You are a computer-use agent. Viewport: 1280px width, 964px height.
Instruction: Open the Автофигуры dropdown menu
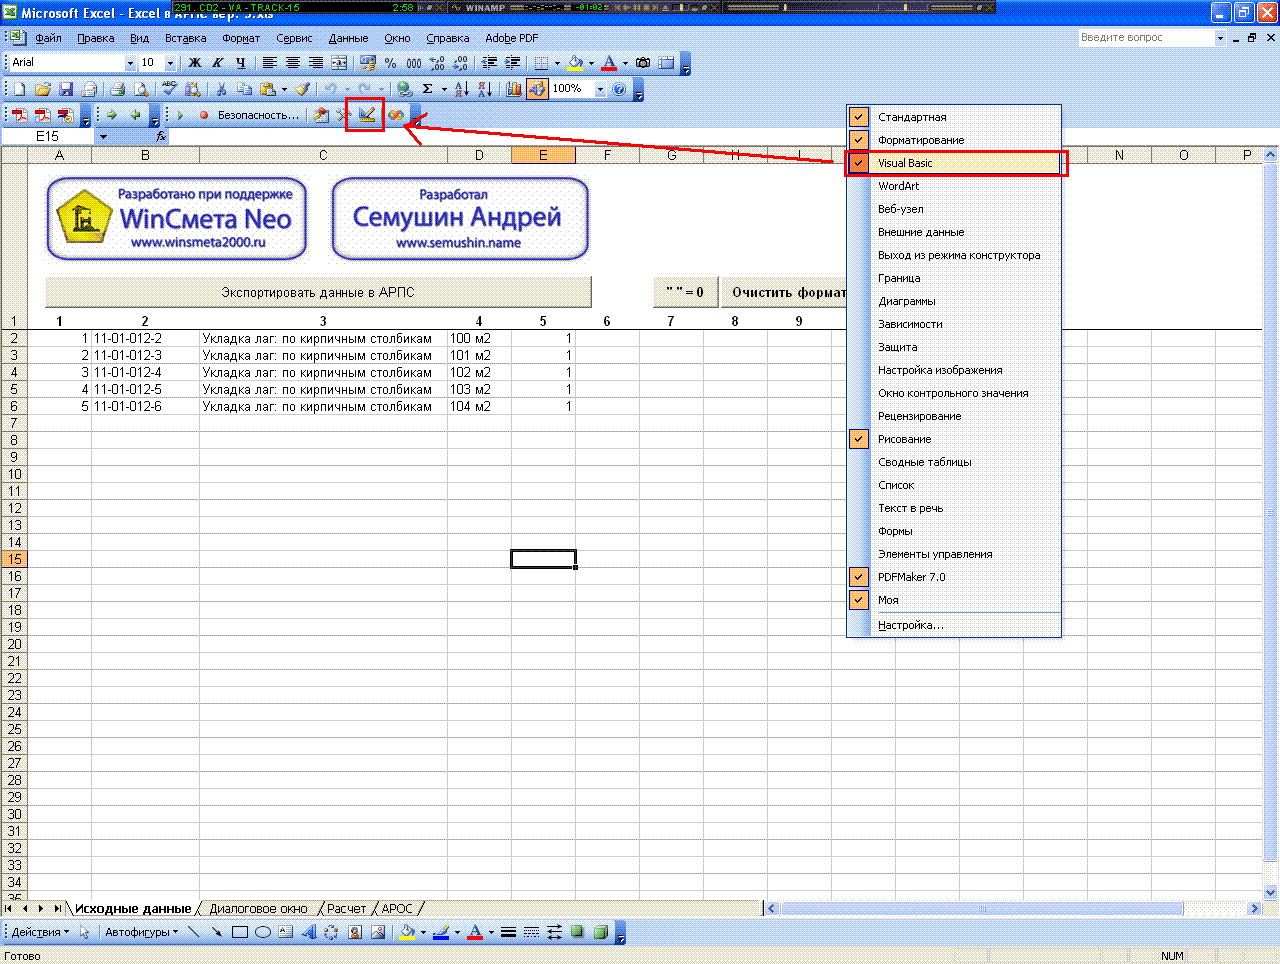[141, 932]
